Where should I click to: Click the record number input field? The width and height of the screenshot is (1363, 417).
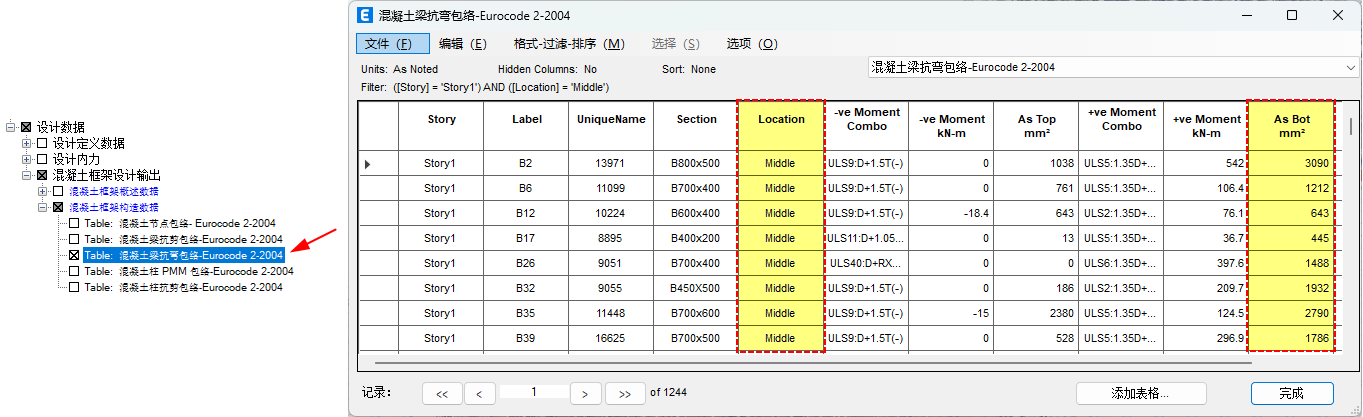533,393
